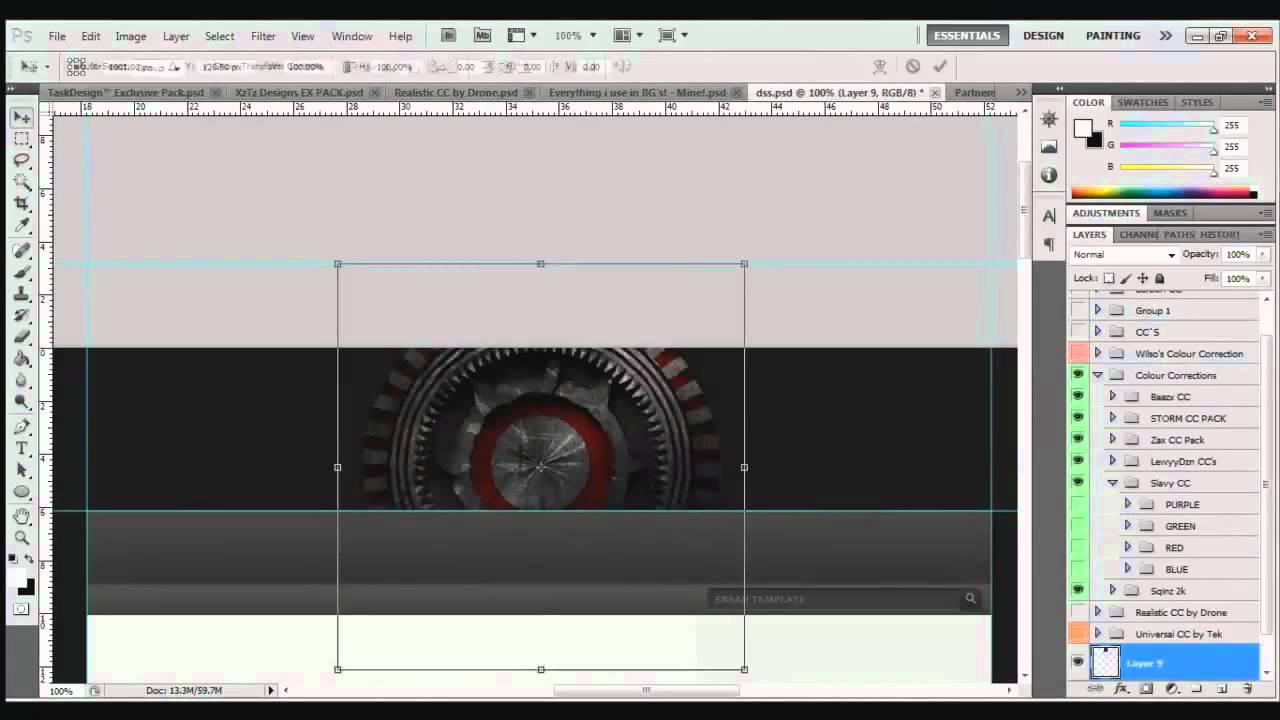
Task: Pick a color from the spectrum ramp
Action: click(x=1163, y=193)
